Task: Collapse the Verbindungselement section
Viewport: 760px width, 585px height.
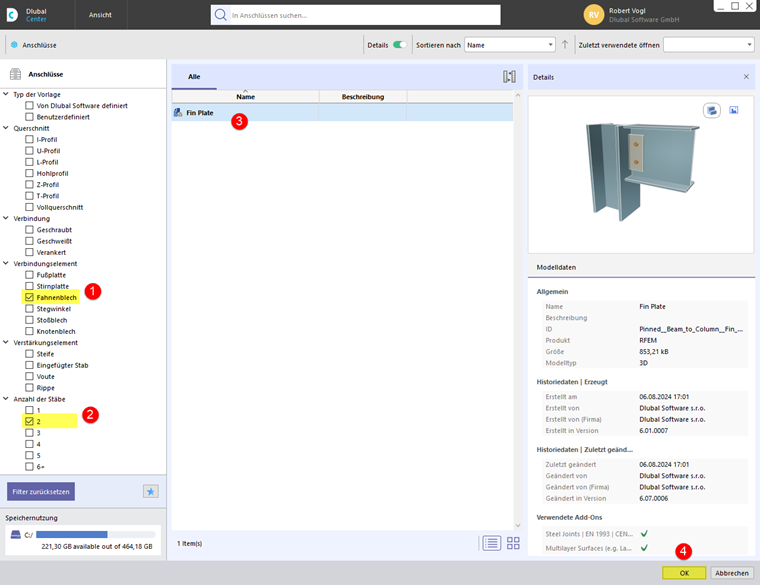Action: point(6,263)
